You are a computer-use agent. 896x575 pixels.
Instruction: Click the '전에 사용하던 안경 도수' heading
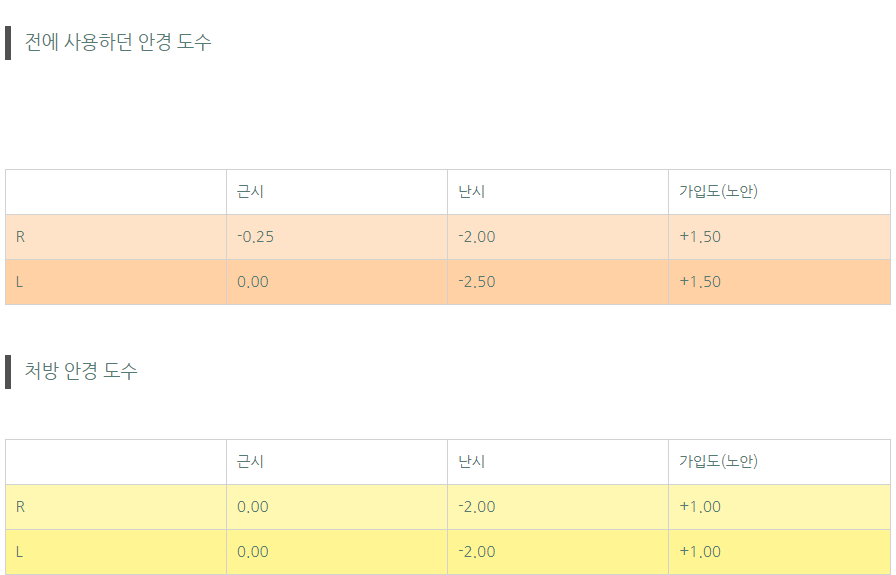(x=118, y=42)
